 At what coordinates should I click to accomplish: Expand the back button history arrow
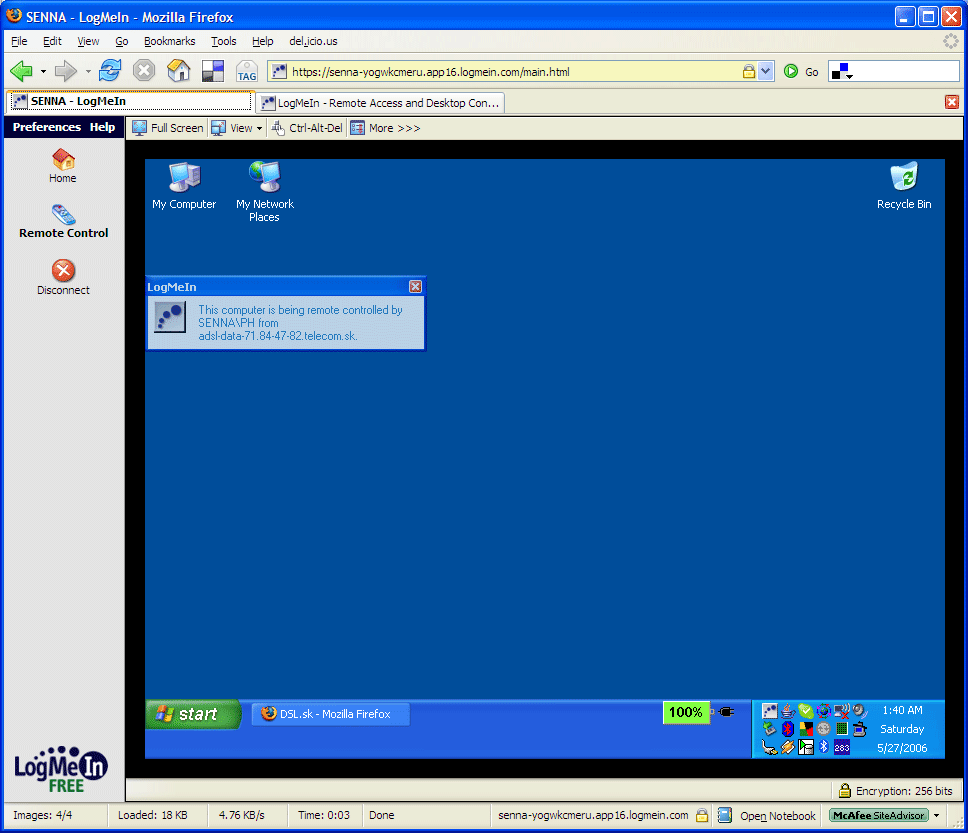pos(43,72)
